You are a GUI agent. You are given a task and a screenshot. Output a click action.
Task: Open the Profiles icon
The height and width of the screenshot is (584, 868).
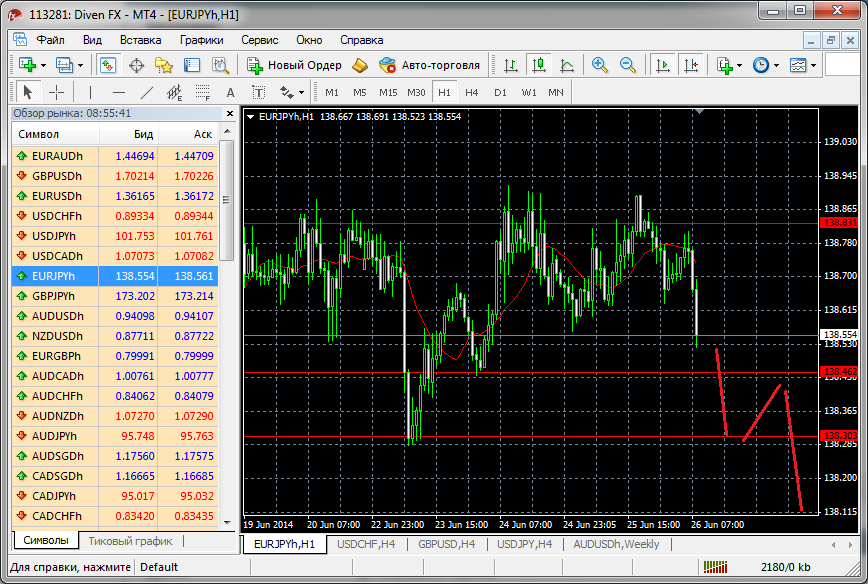click(64, 65)
